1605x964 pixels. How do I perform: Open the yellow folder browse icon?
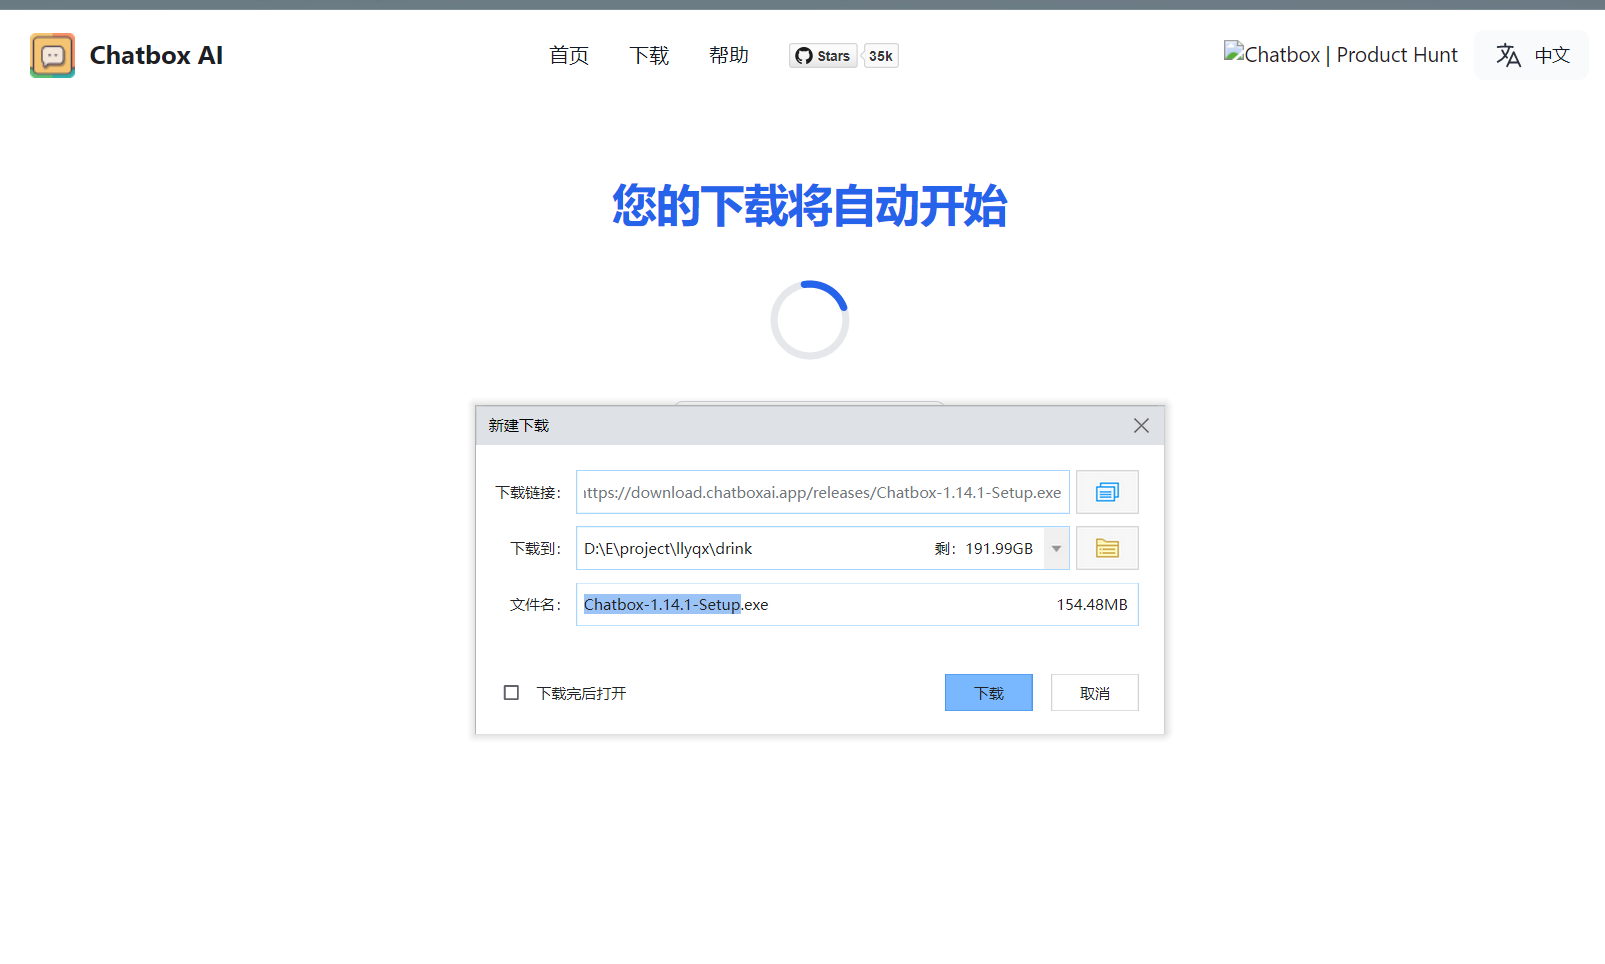1106,548
